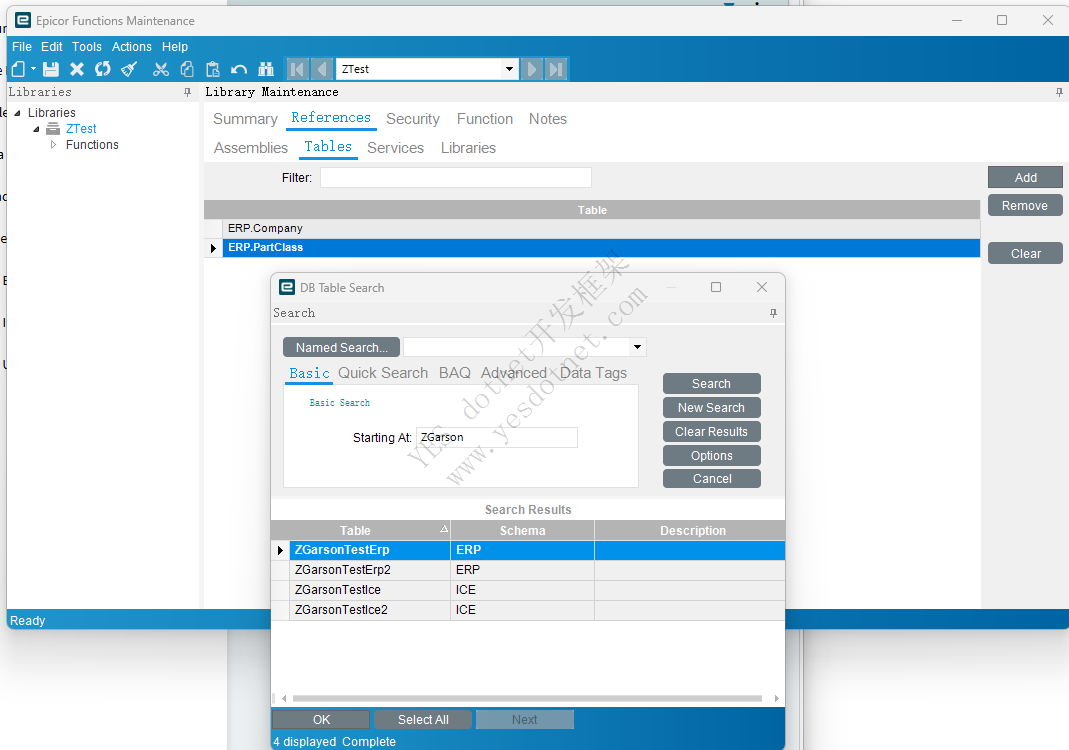Screen dimensions: 1069x750
Task: Open the ZTest library dropdown
Action: (509, 69)
